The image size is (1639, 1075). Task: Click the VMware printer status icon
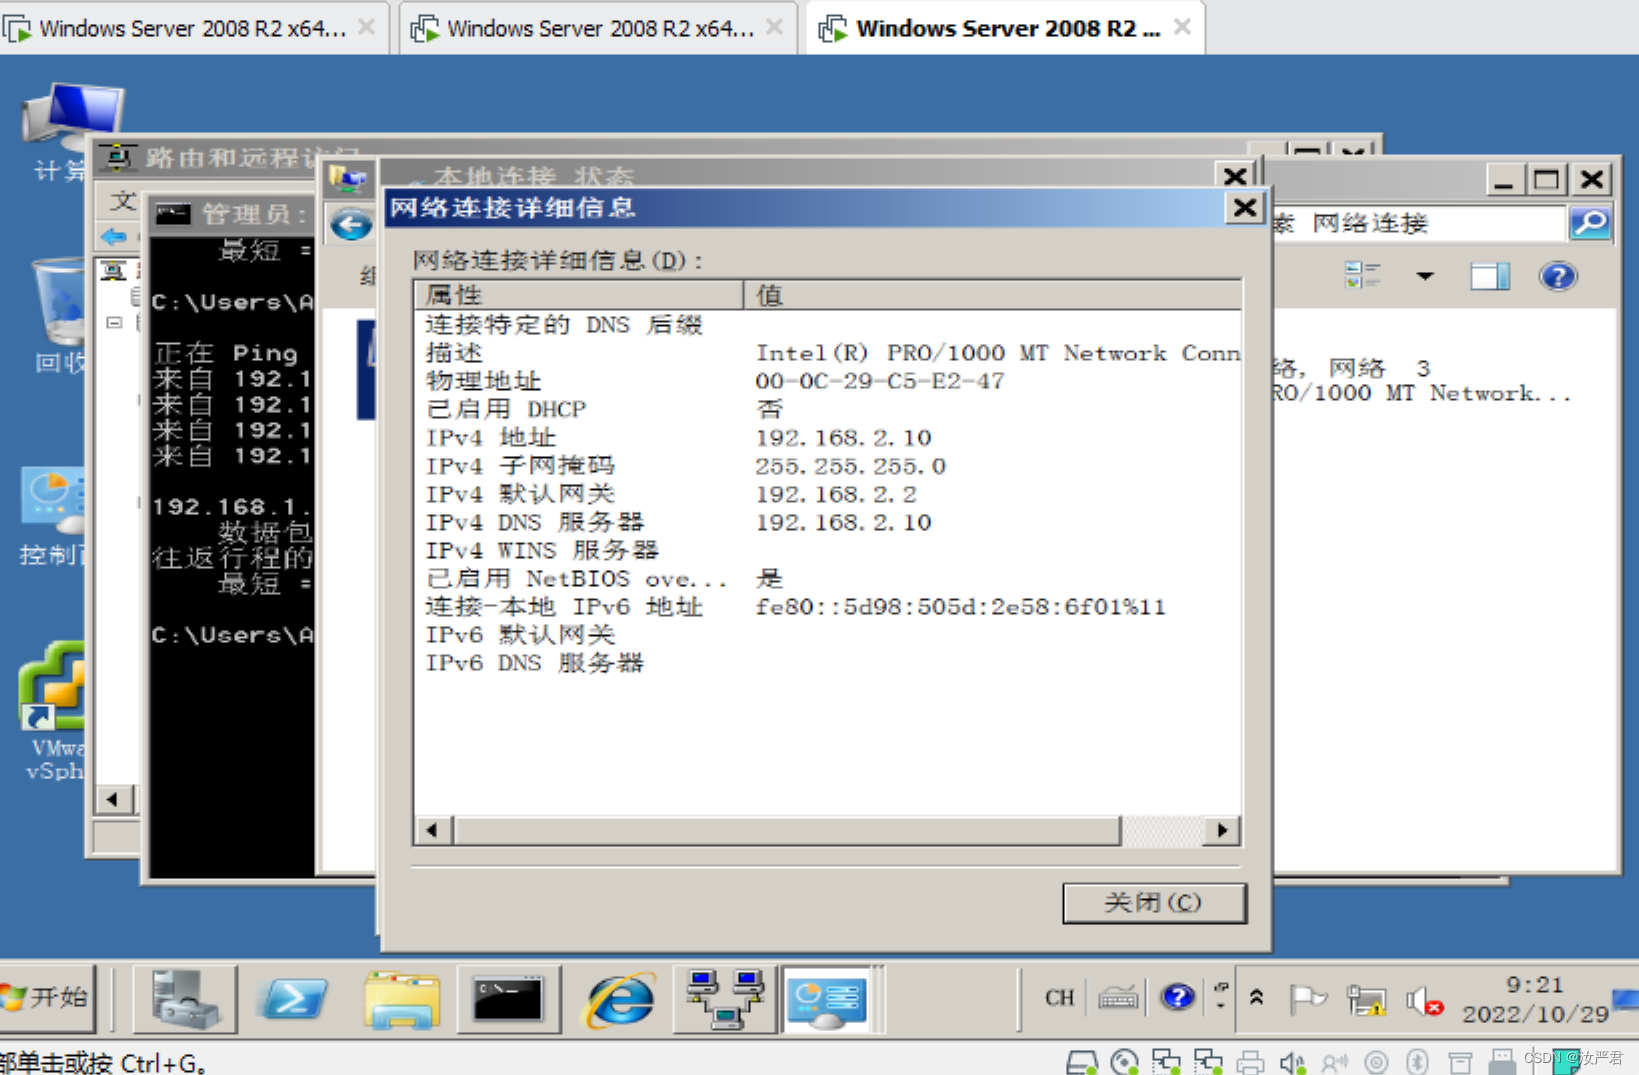1250,1062
